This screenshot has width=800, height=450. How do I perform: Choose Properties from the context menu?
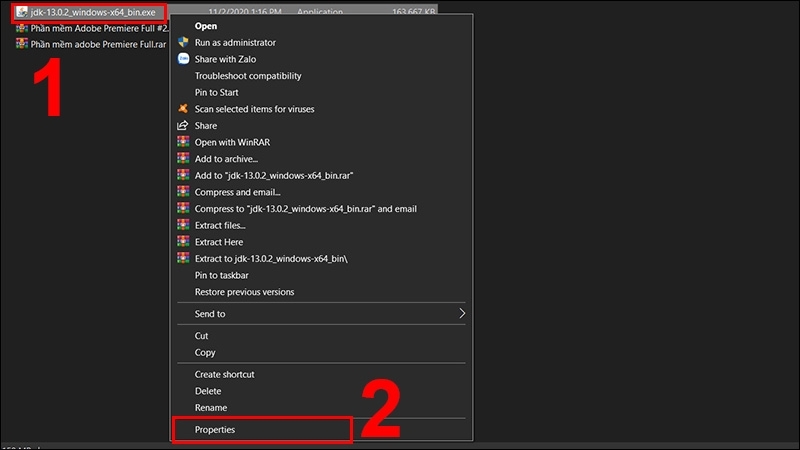215,430
